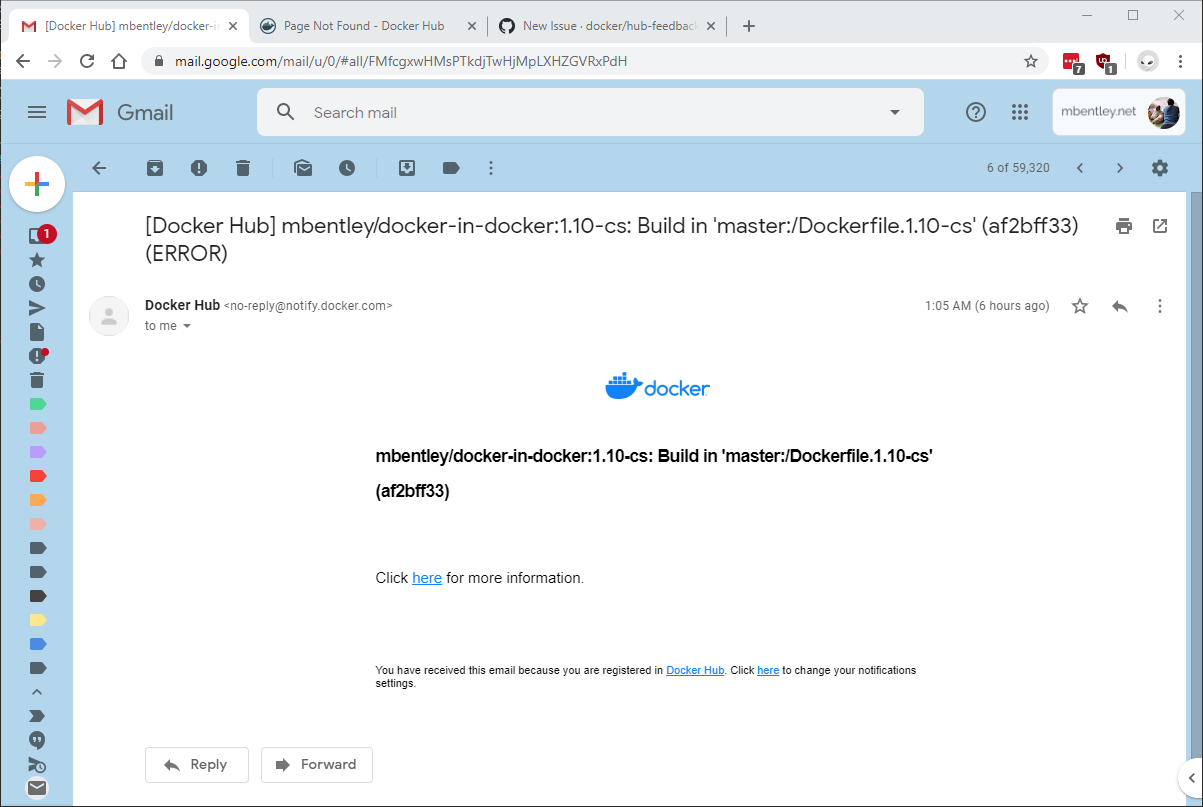Snooze this email from the toolbar
This screenshot has width=1203, height=807.
click(x=347, y=168)
